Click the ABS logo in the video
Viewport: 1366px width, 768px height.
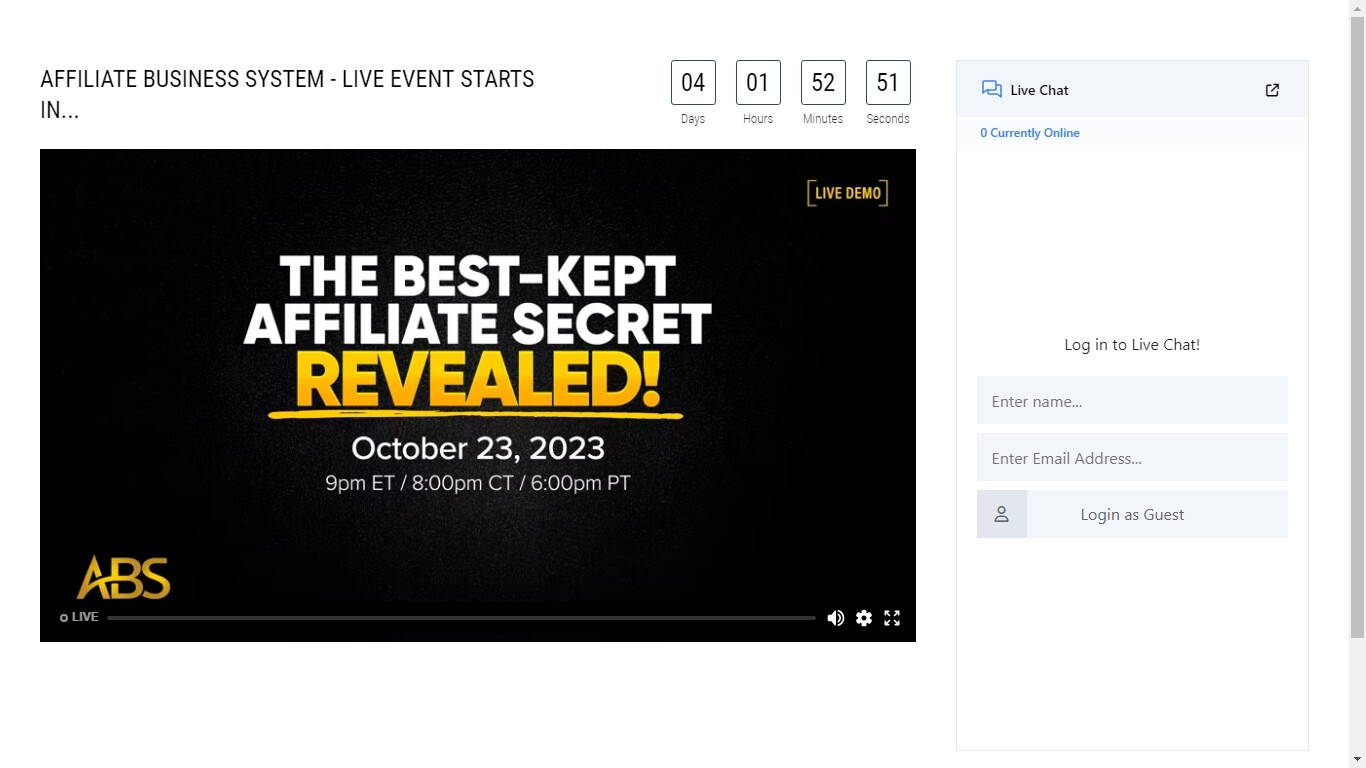[124, 577]
